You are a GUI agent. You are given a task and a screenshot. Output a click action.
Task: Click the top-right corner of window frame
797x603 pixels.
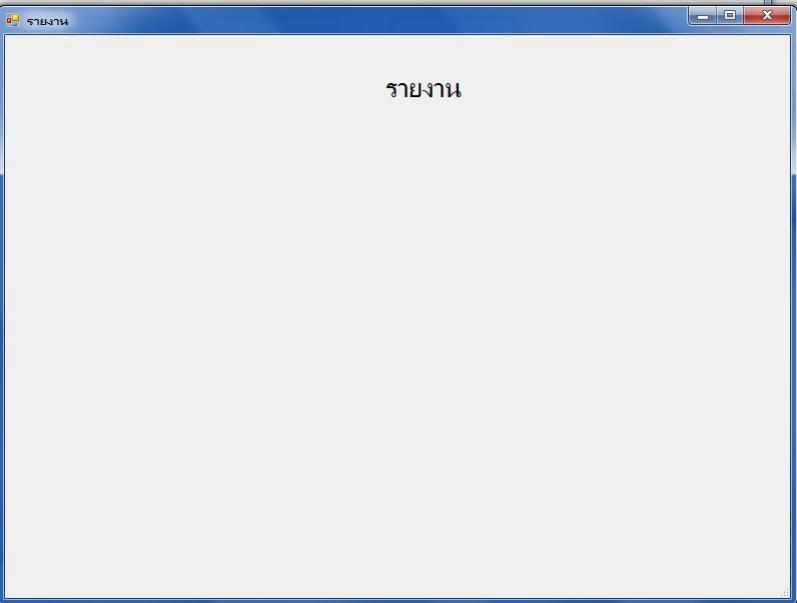[x=793, y=8]
